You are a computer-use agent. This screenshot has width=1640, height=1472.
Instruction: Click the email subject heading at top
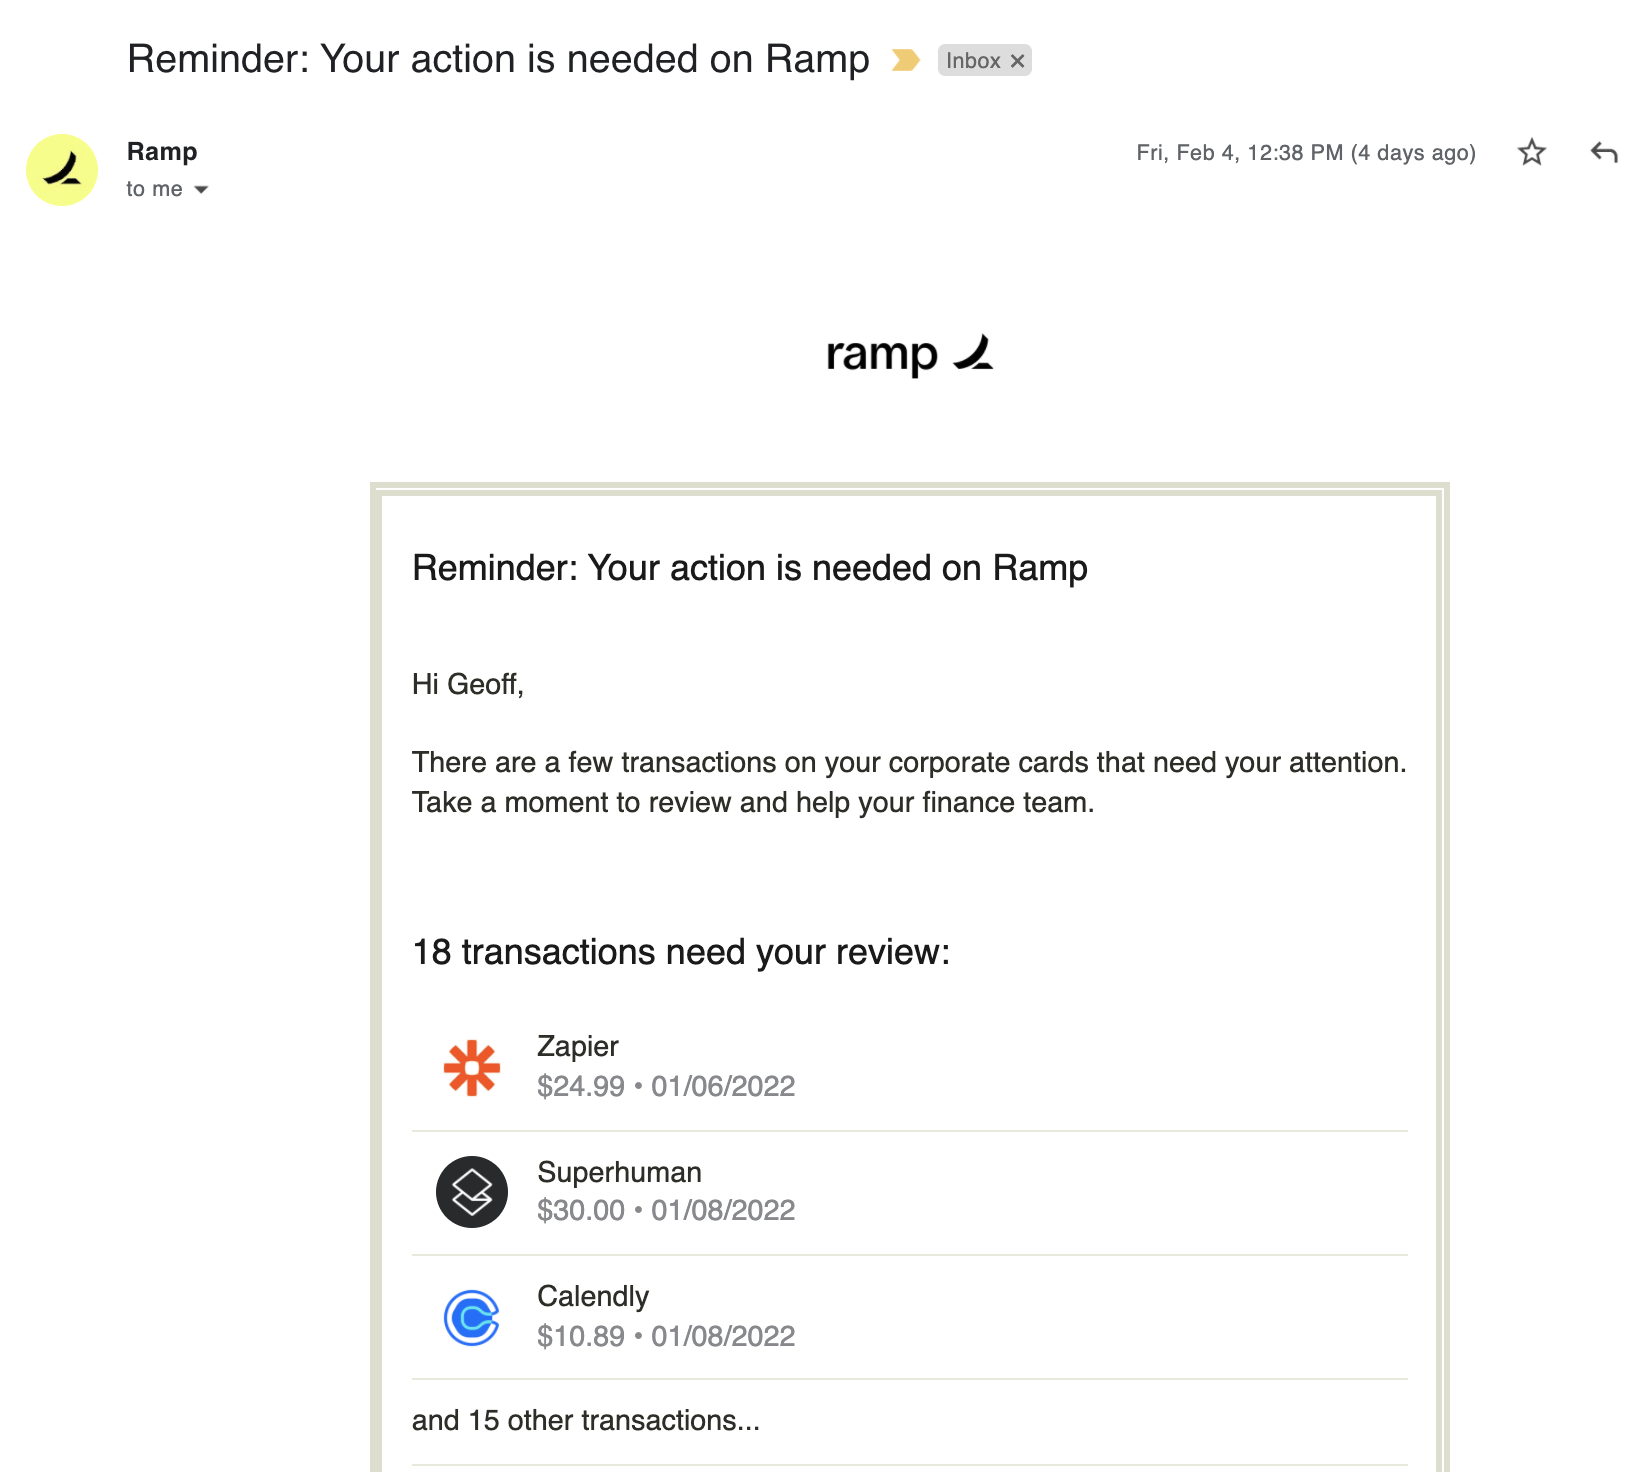point(498,59)
